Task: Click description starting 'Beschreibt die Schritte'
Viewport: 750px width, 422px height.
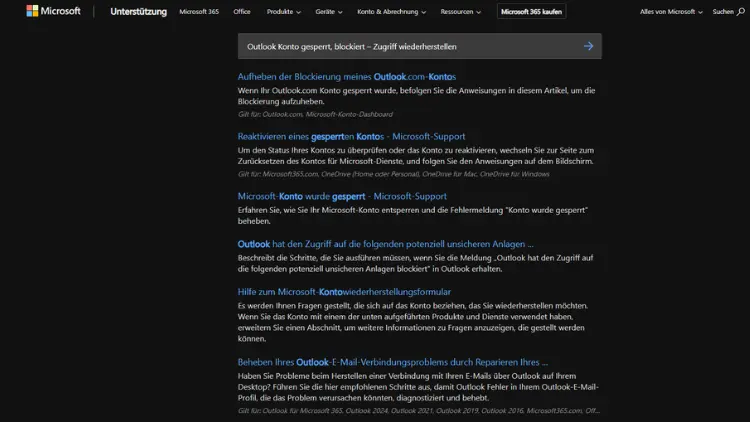Action: 415,263
